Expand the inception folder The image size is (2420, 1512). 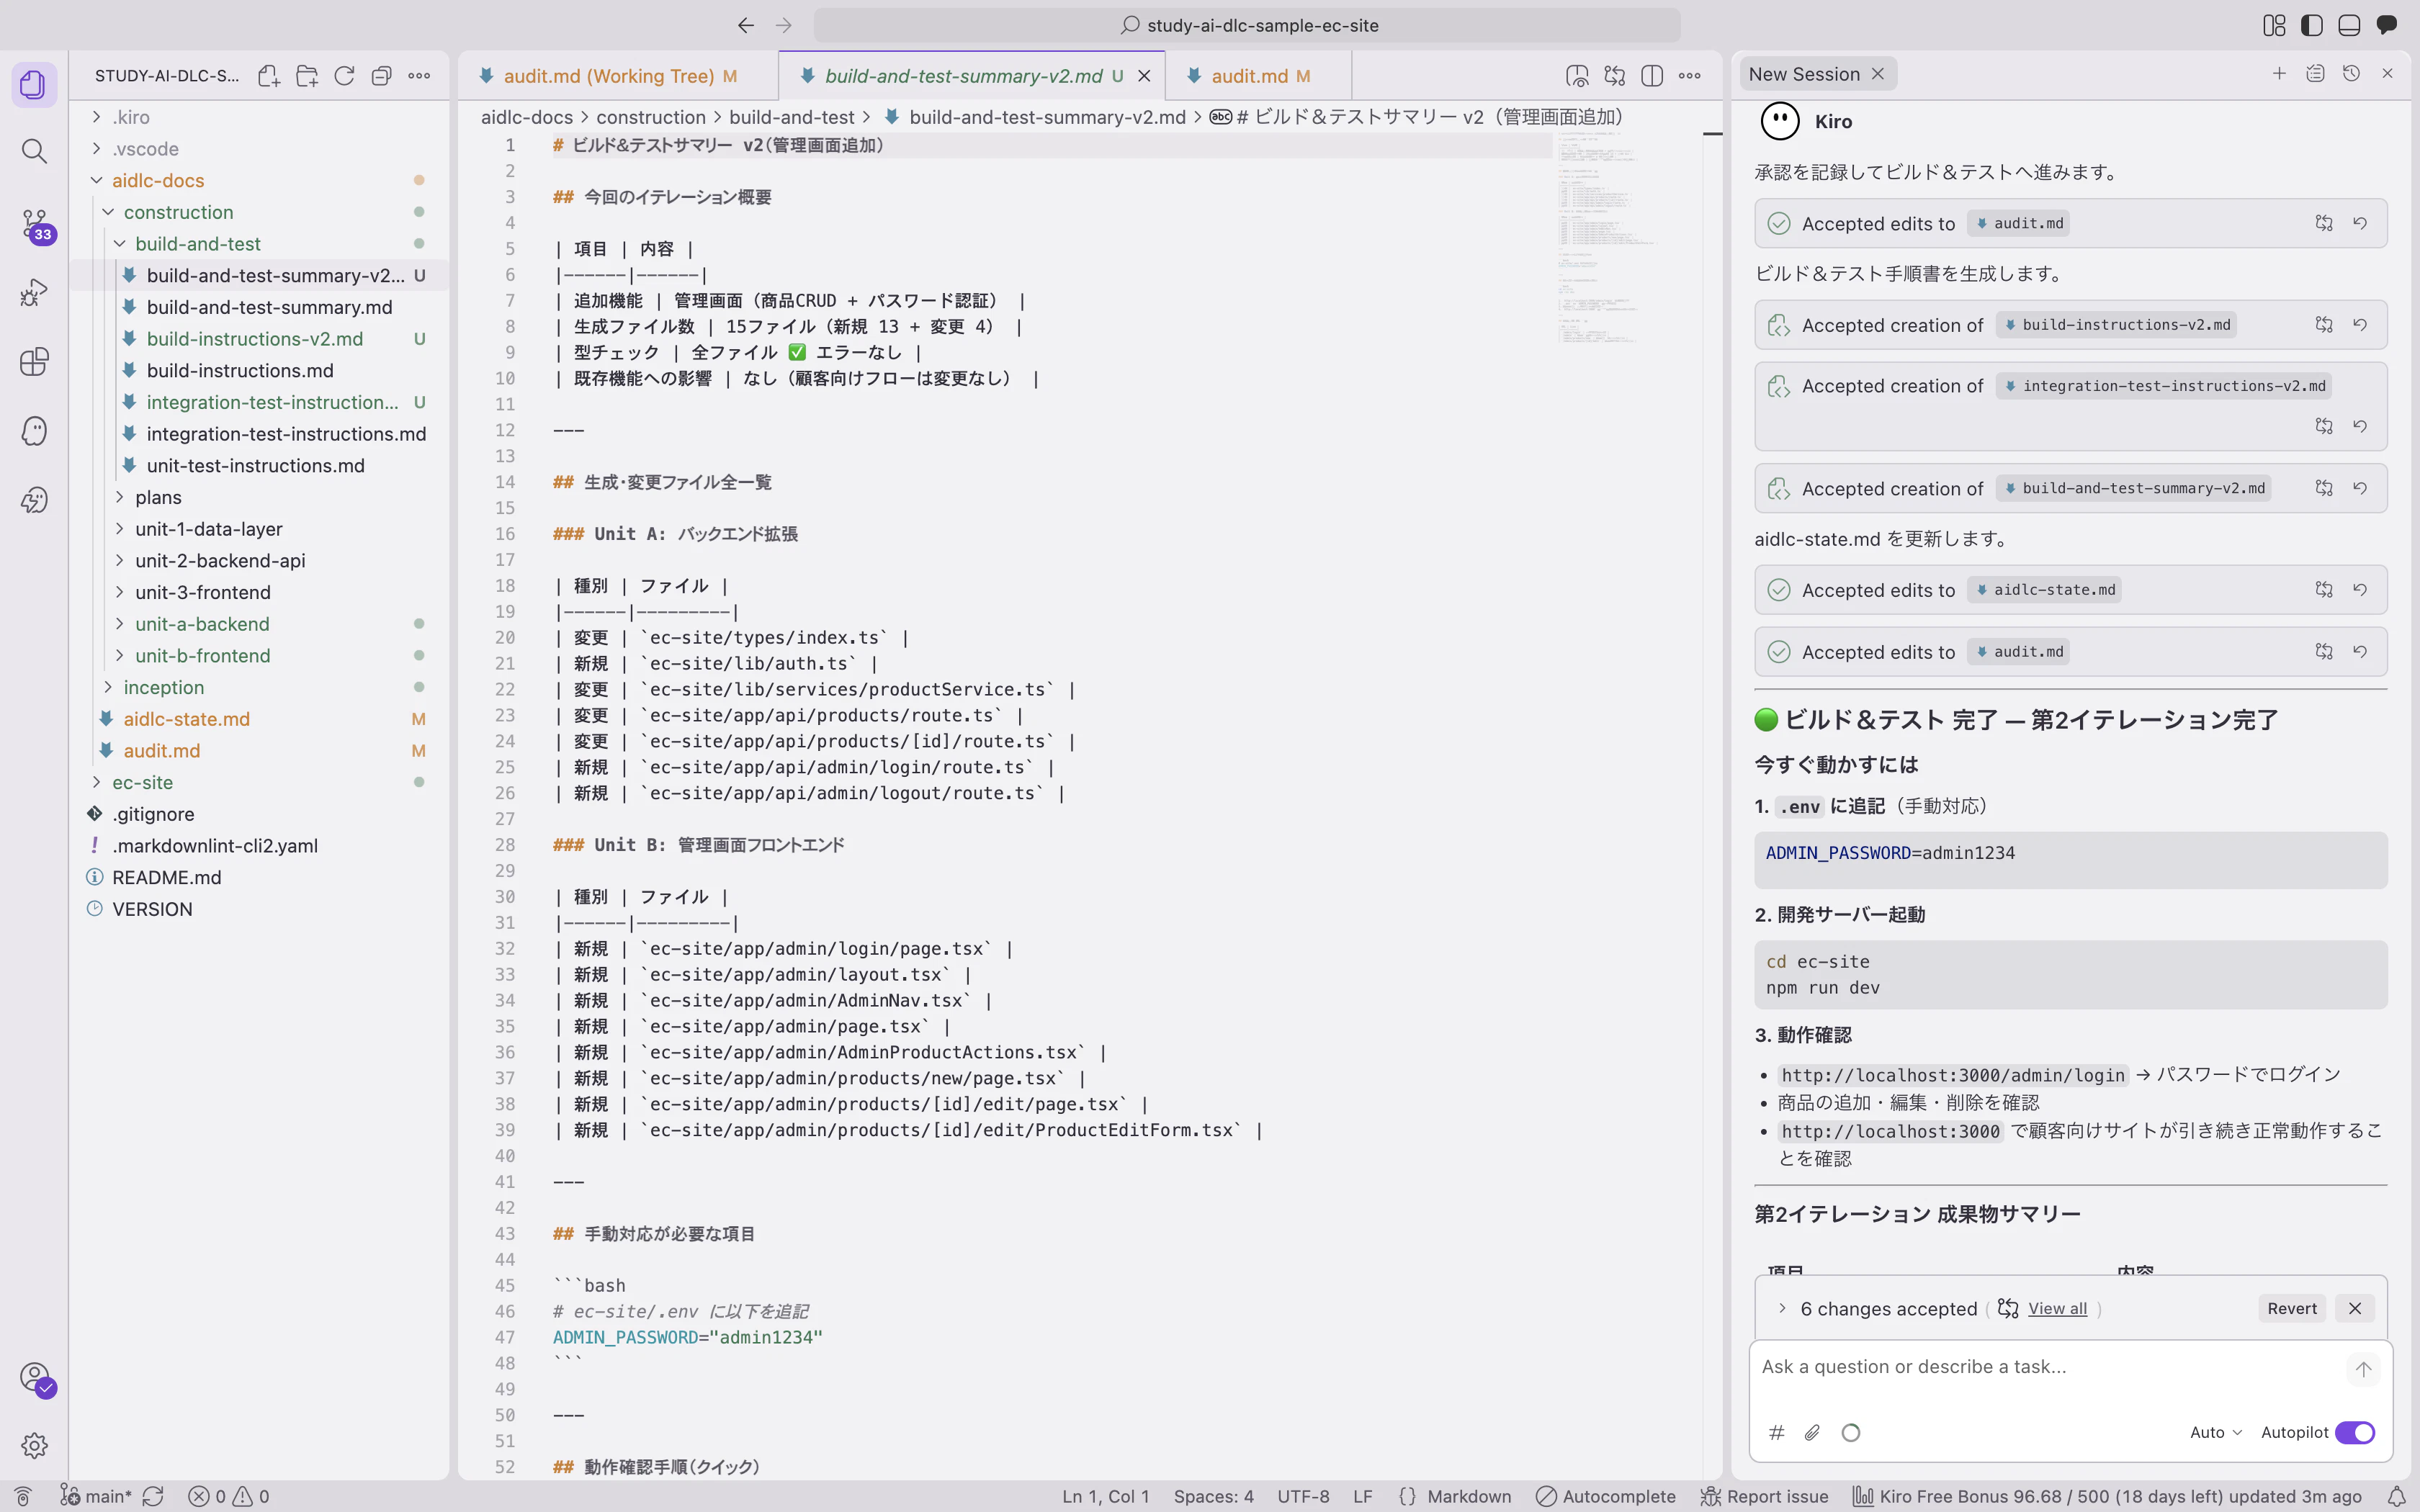click(x=108, y=687)
